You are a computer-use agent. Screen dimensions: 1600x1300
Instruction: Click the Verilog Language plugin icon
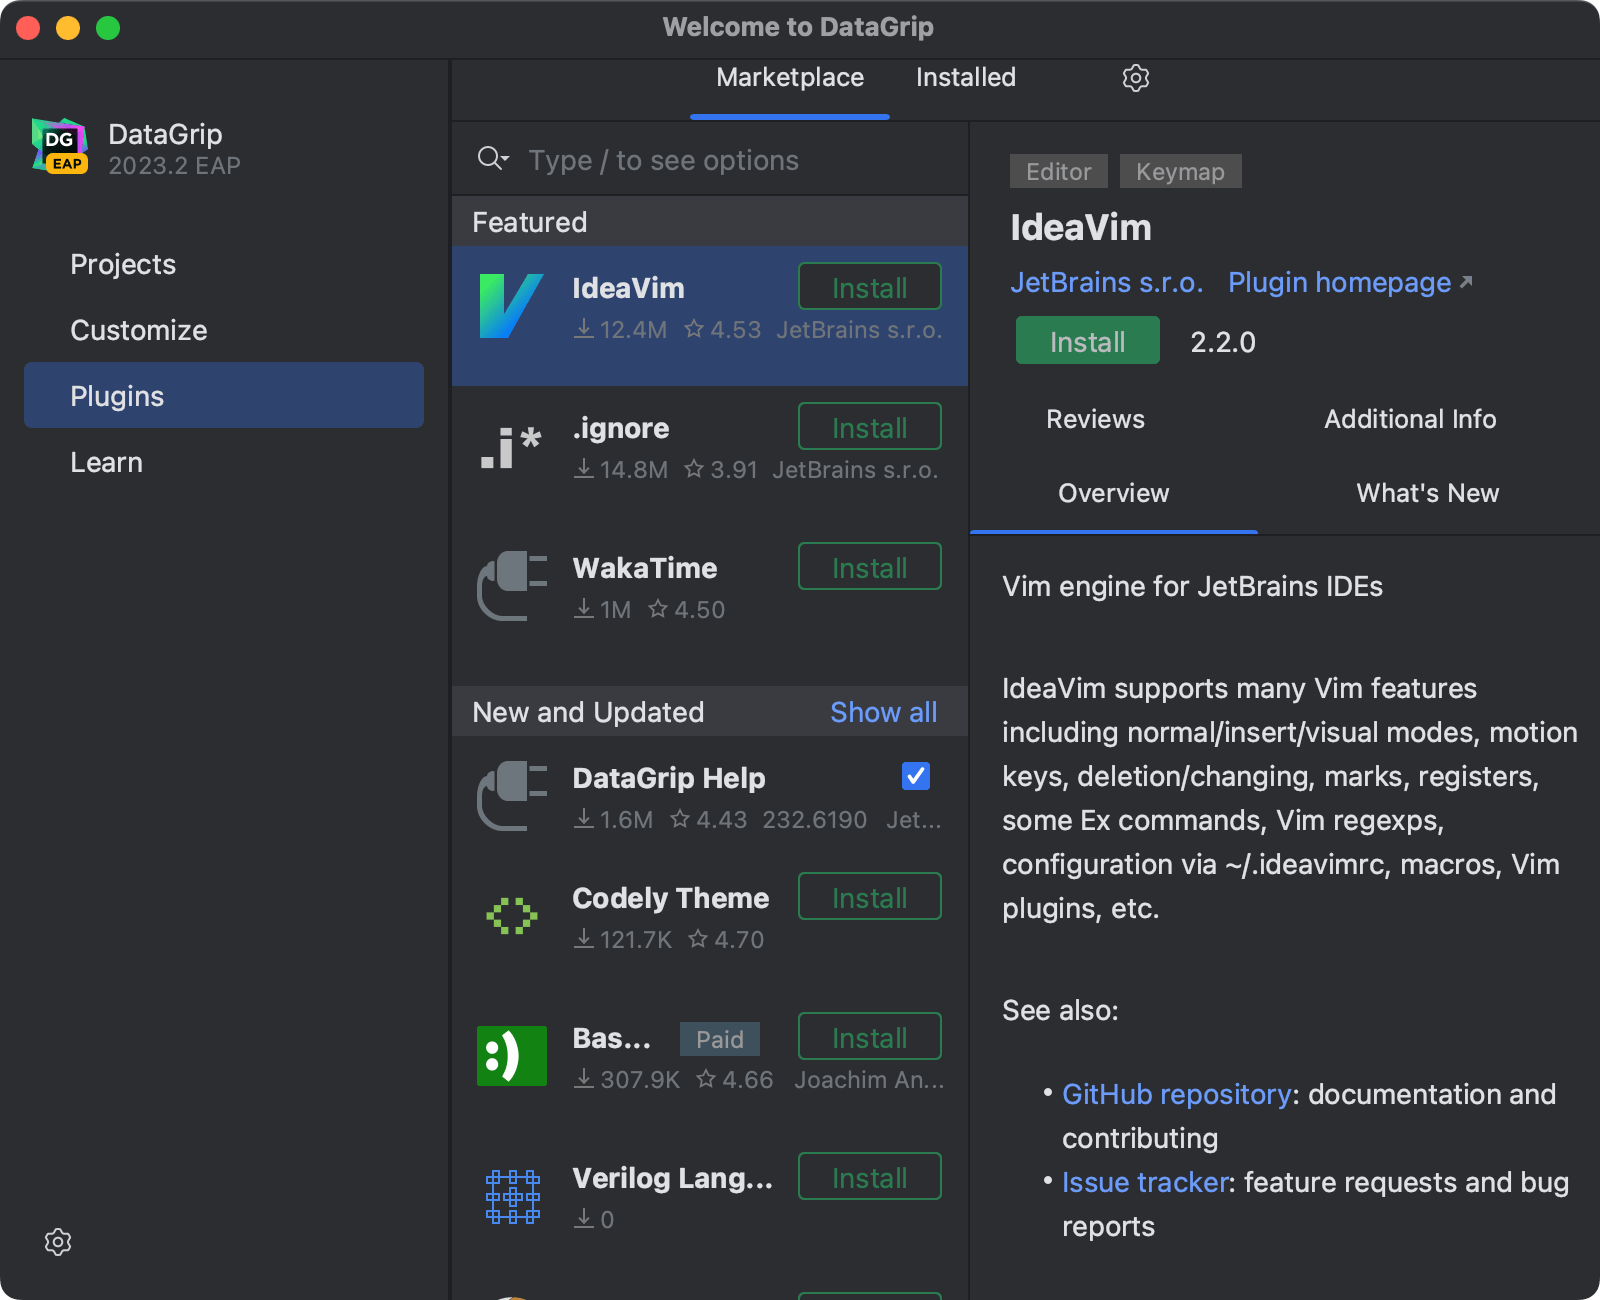point(512,1196)
